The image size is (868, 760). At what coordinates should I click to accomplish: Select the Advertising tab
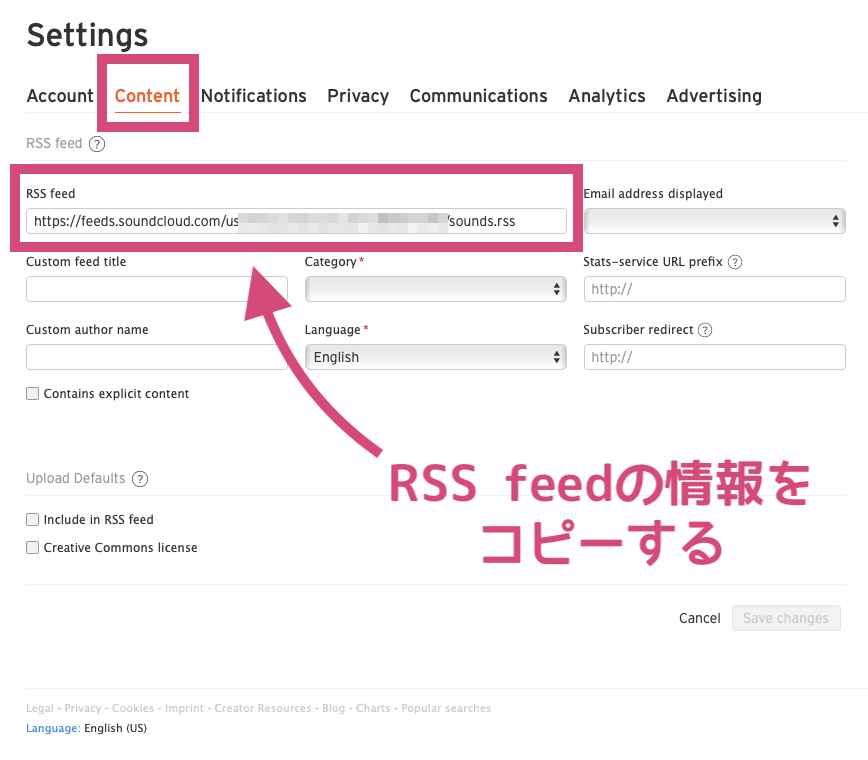click(x=714, y=96)
